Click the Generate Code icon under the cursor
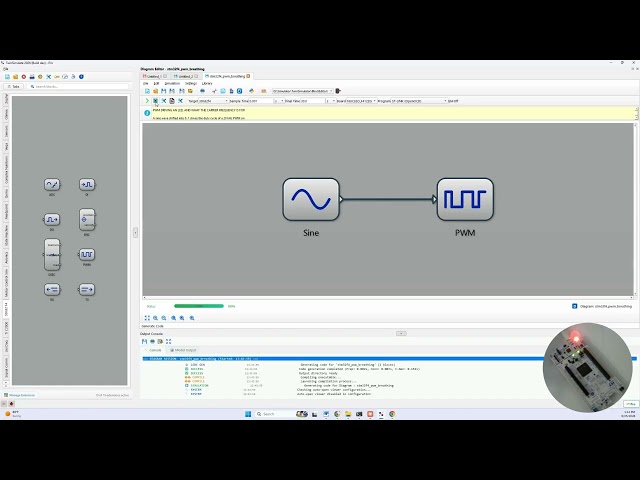Image resolution: width=640 pixels, height=480 pixels. click(x=156, y=101)
